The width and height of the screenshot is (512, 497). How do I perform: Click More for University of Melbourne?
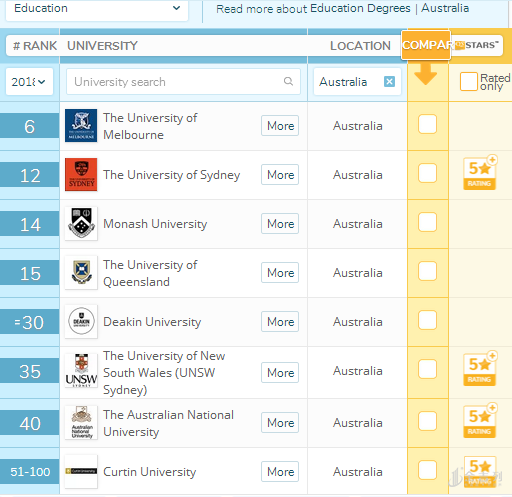[x=280, y=126]
